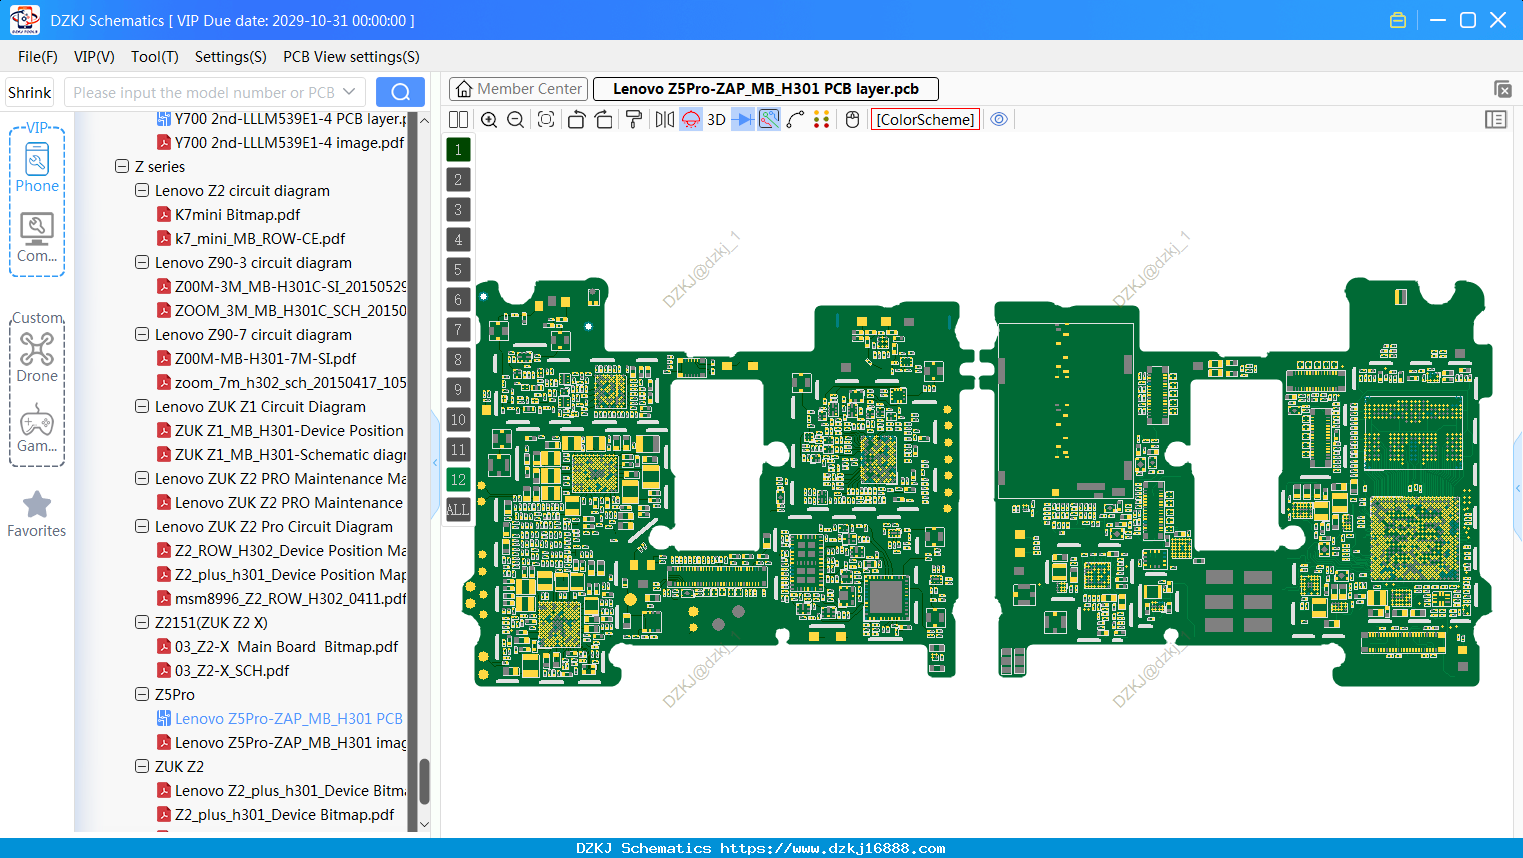Viewport: 1523px width, 858px height.
Task: Open the www.dzkj16888.com link
Action: coord(832,848)
